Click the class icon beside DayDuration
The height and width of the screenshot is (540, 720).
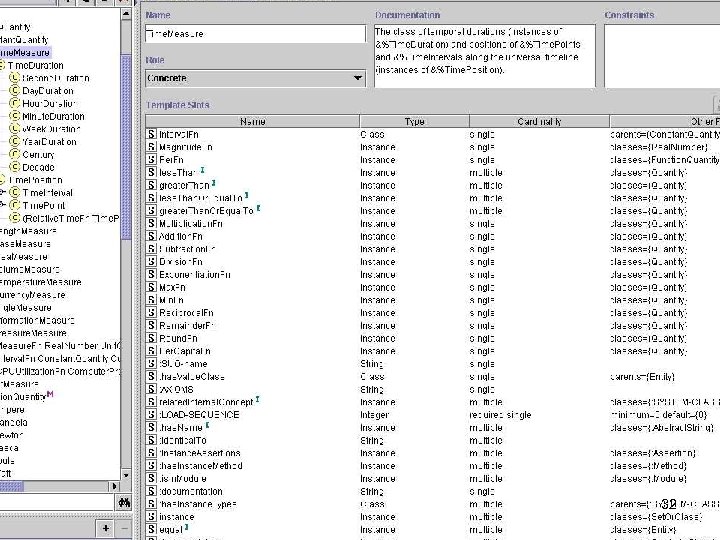[15, 90]
